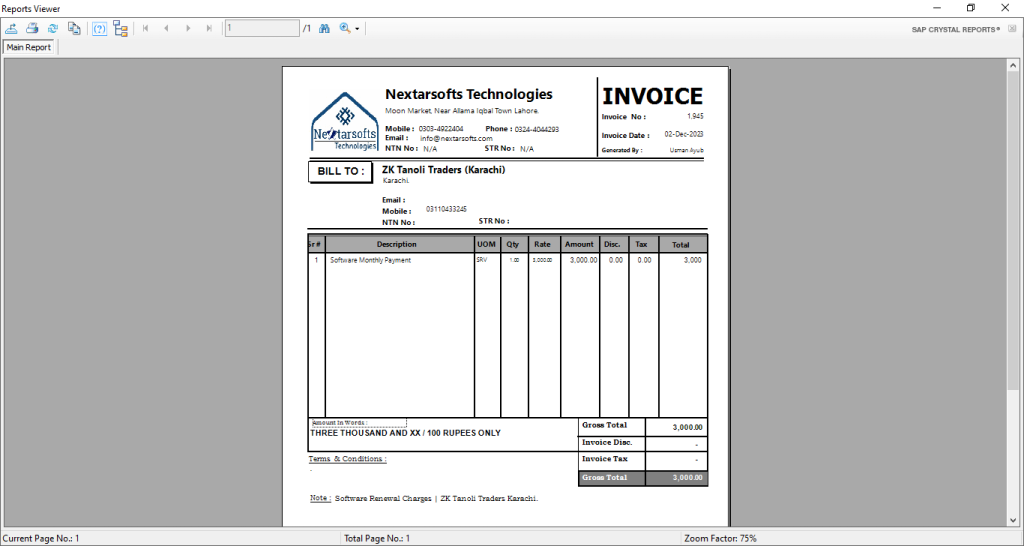The width and height of the screenshot is (1024, 546).
Task: Maximize or restore the Reports Viewer window
Action: tap(971, 8)
